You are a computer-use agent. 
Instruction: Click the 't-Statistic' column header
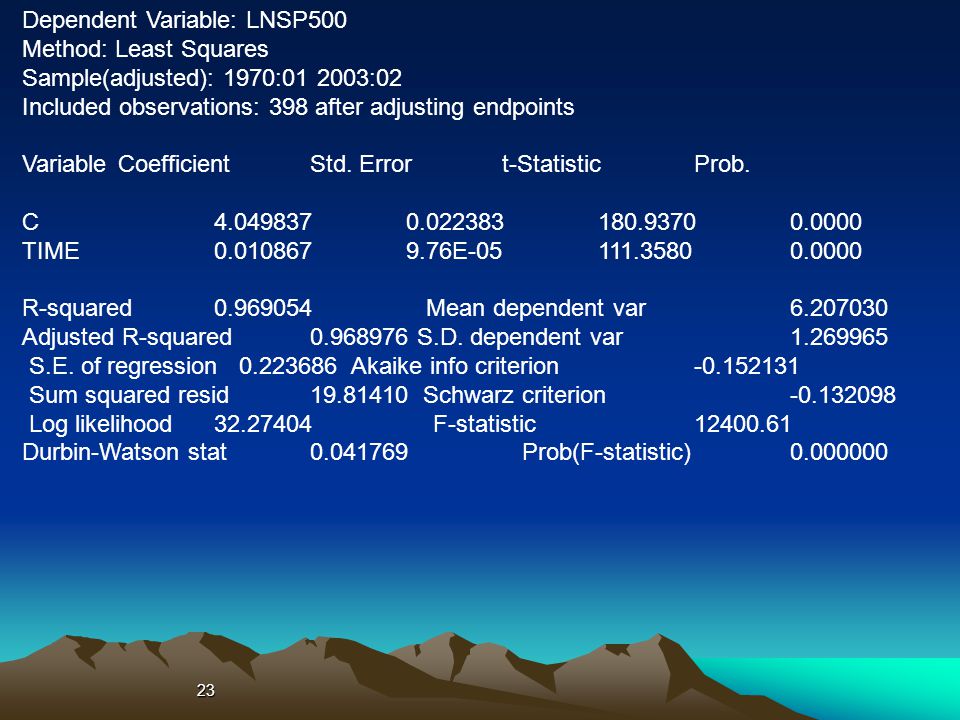click(551, 164)
